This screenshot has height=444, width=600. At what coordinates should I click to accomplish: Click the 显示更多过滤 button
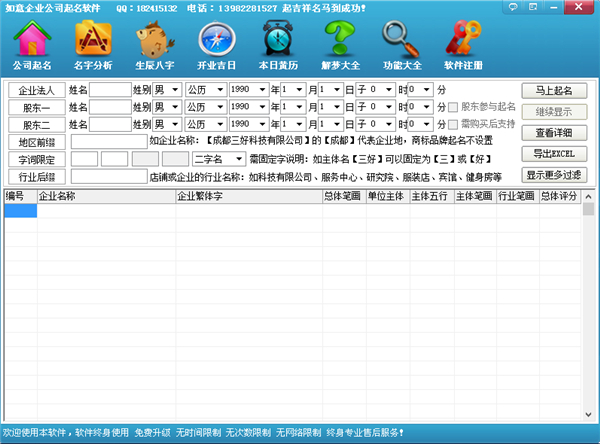[x=554, y=175]
